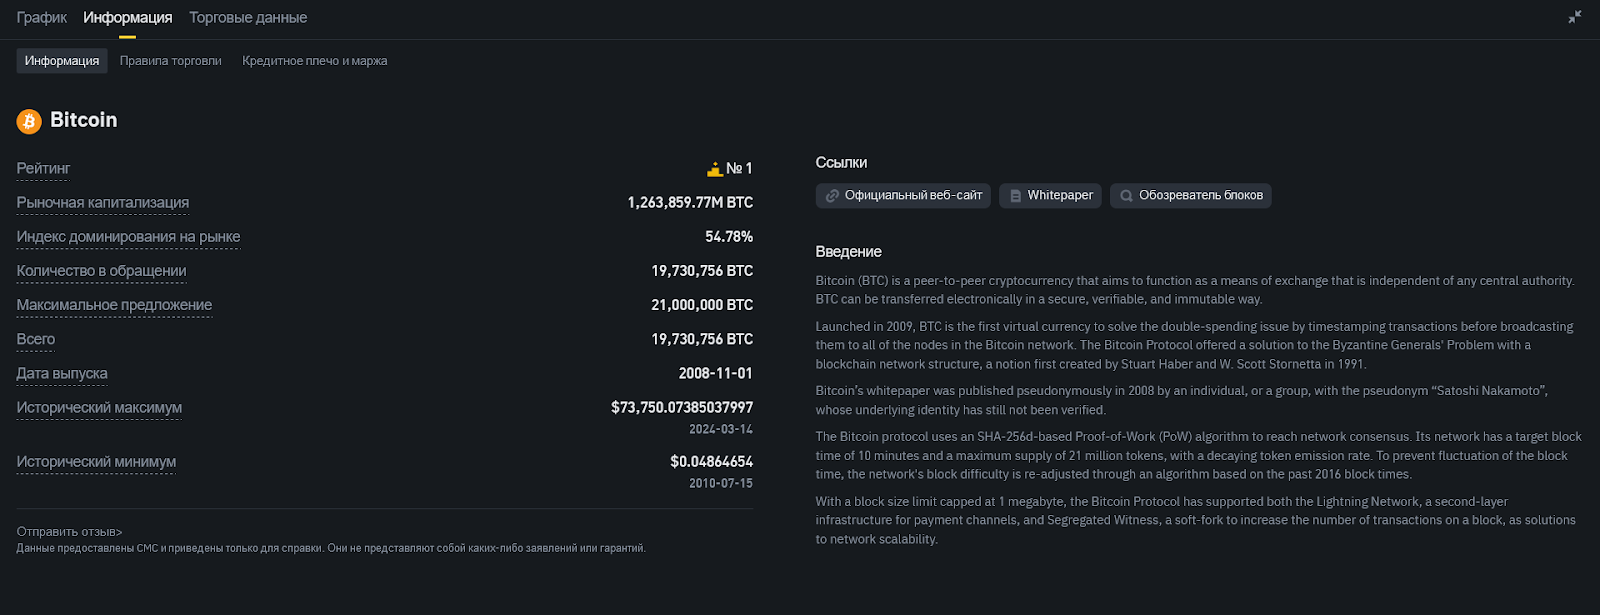Click the document icon on Whitepaper

1015,196
